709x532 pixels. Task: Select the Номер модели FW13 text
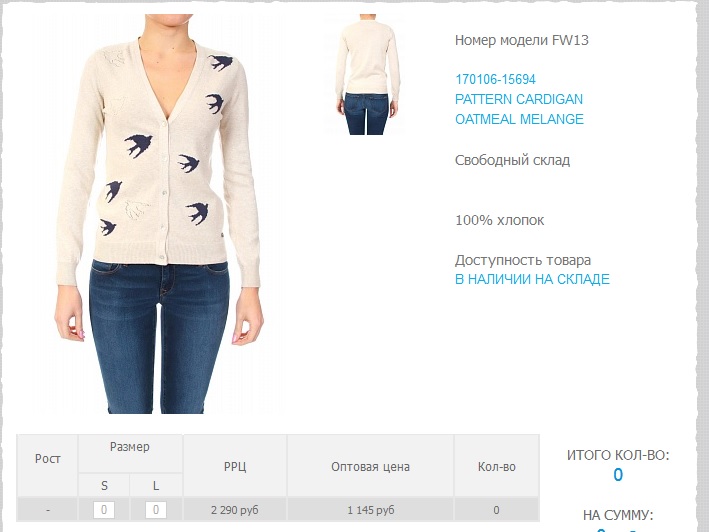point(521,40)
